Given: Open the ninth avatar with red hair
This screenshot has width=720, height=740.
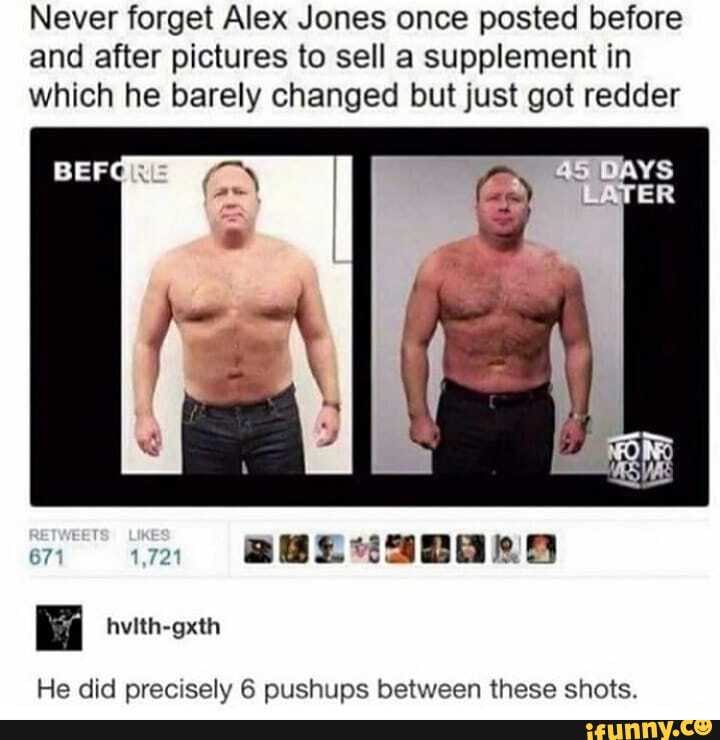Looking at the screenshot, I should point(541,549).
